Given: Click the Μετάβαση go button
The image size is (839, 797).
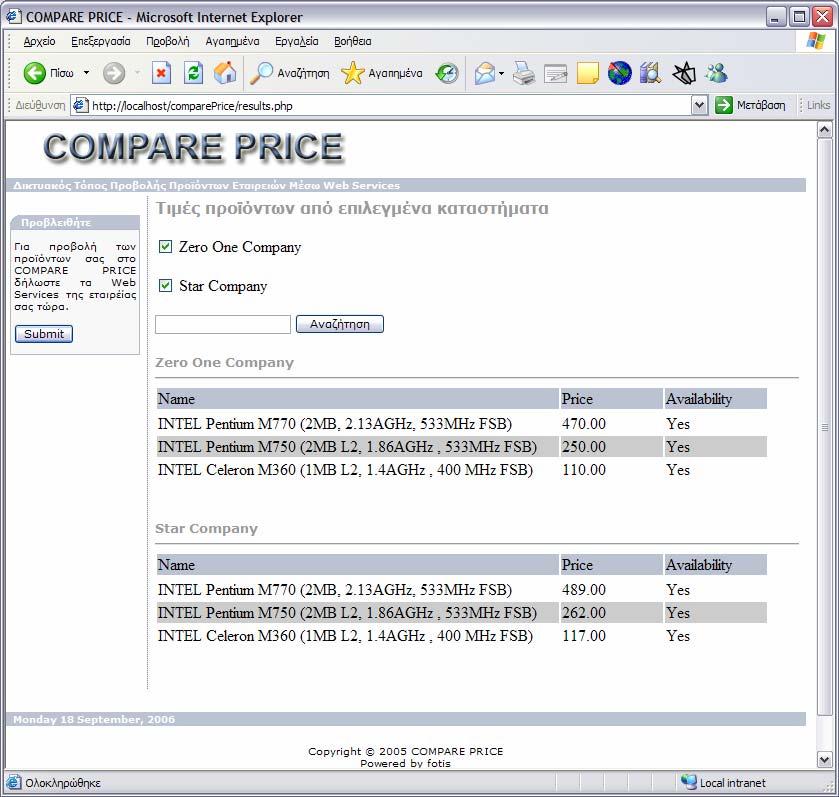Looking at the screenshot, I should [751, 105].
